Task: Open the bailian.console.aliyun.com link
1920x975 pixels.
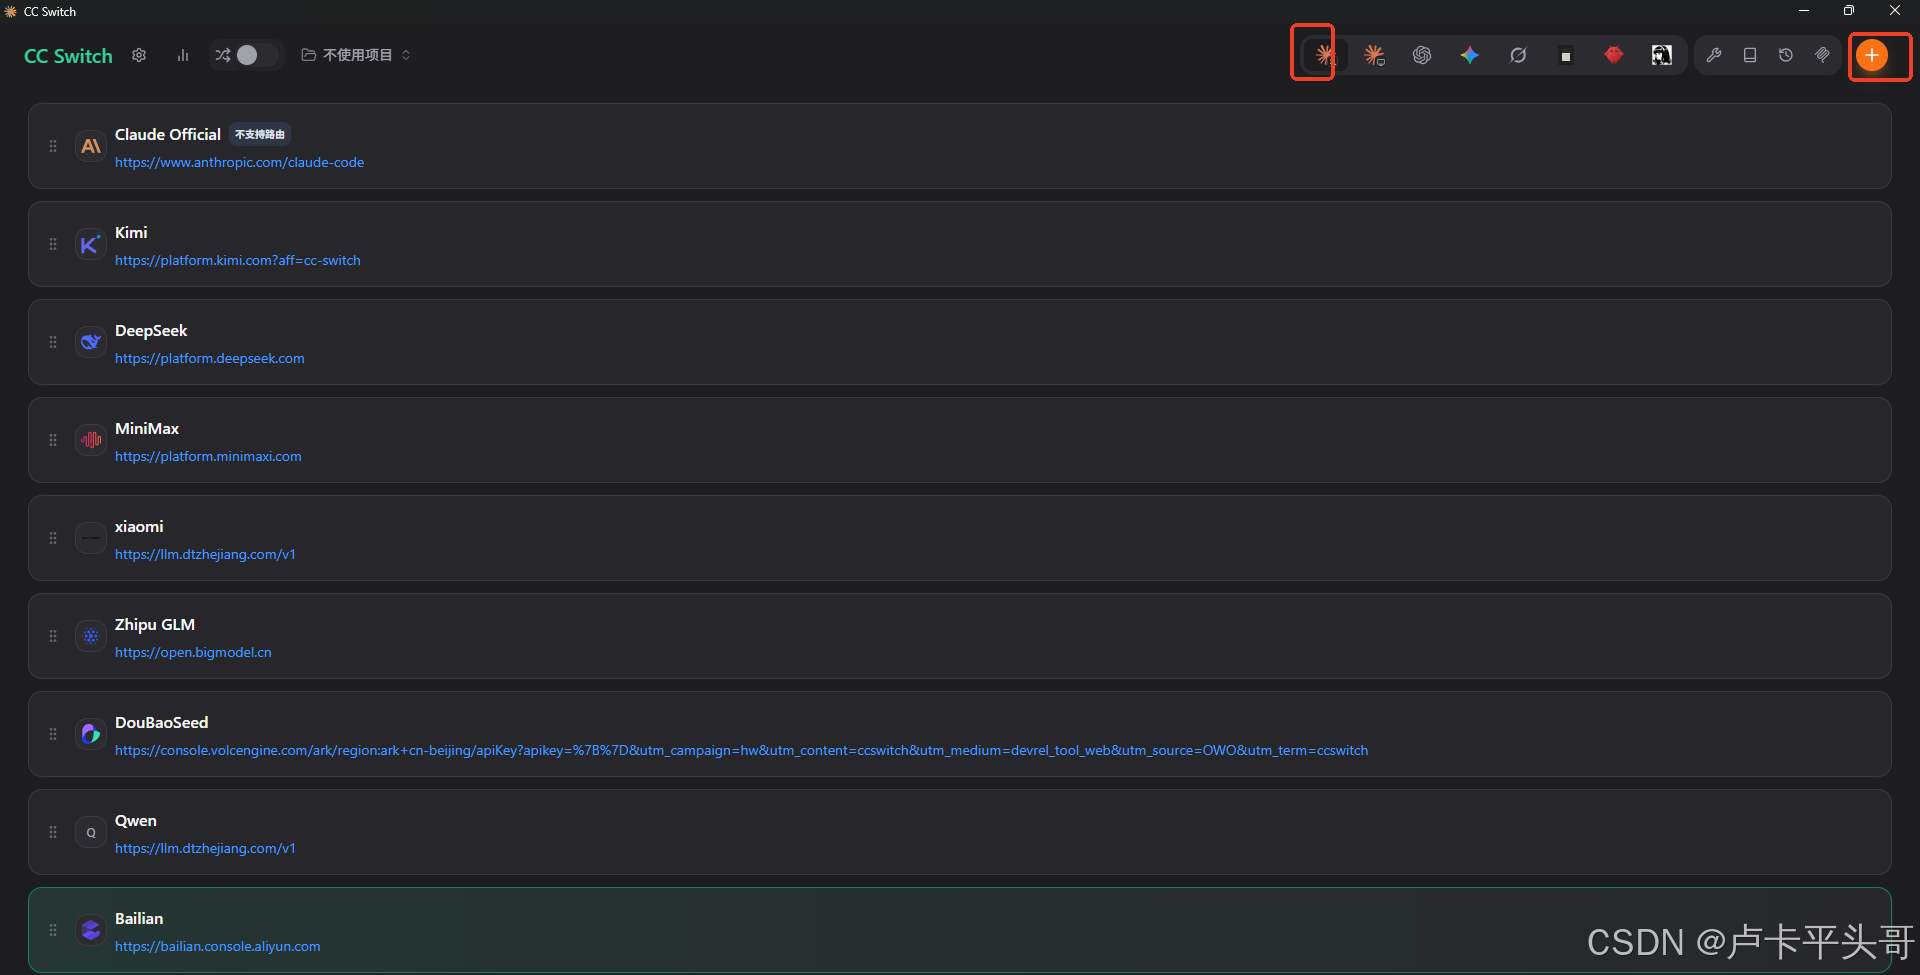Action: tap(218, 946)
